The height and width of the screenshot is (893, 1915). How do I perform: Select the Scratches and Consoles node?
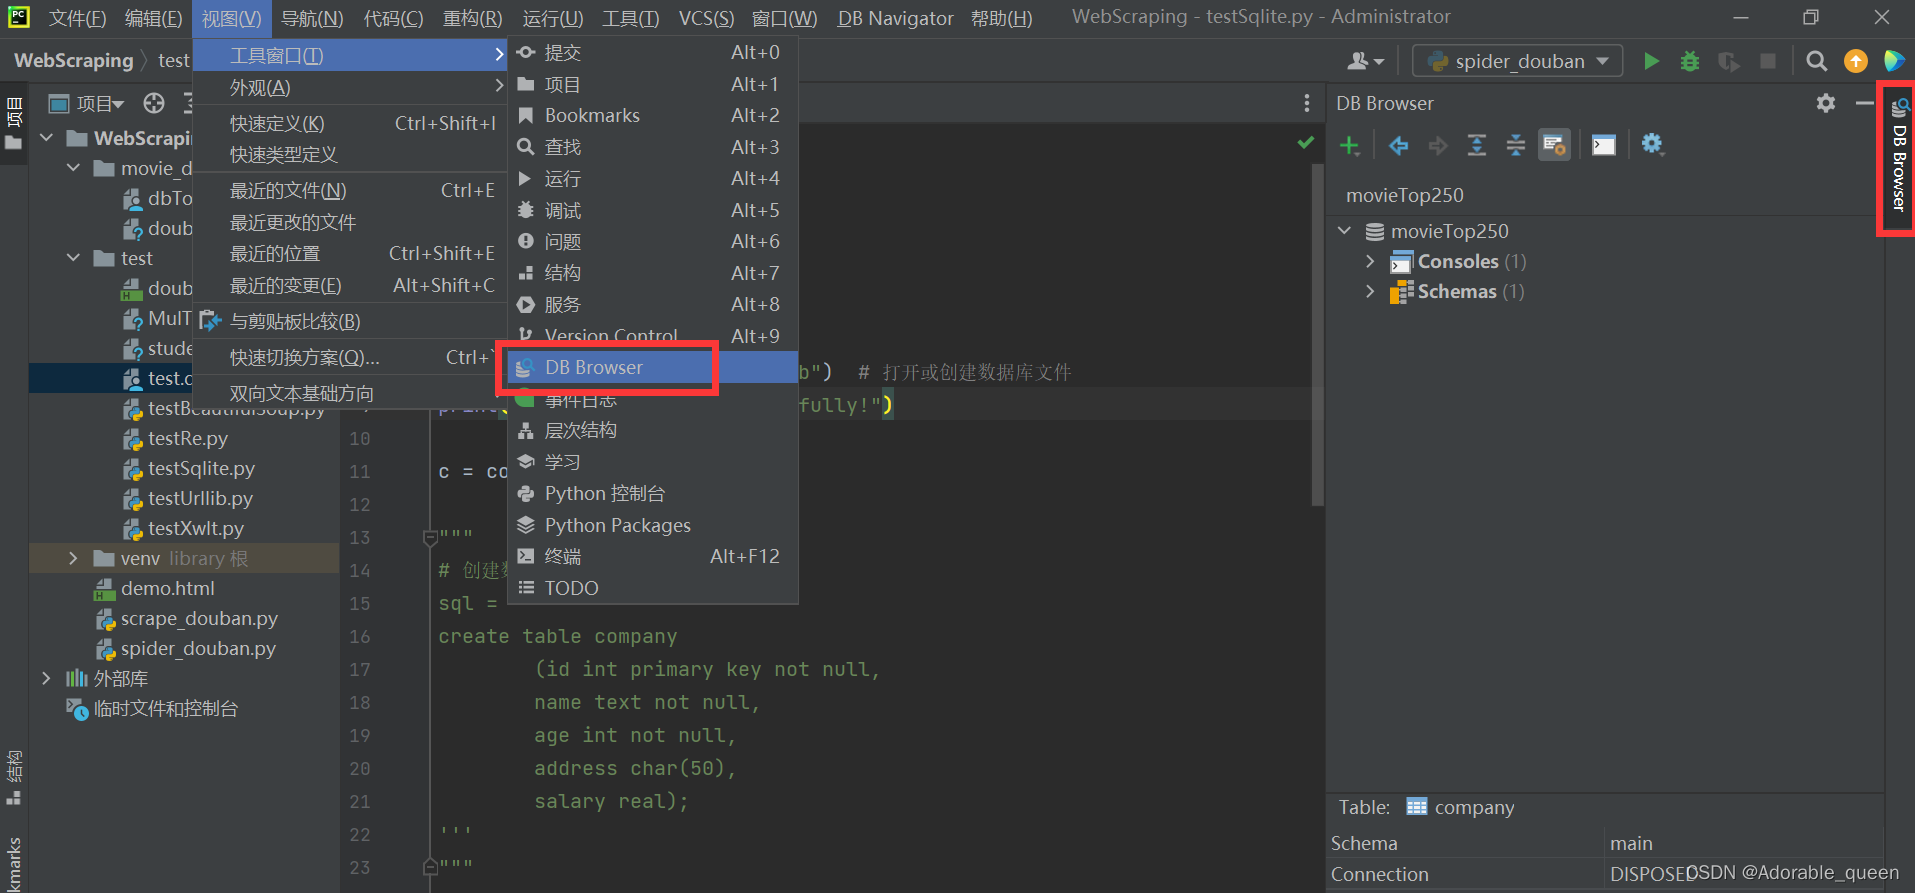(x=165, y=708)
